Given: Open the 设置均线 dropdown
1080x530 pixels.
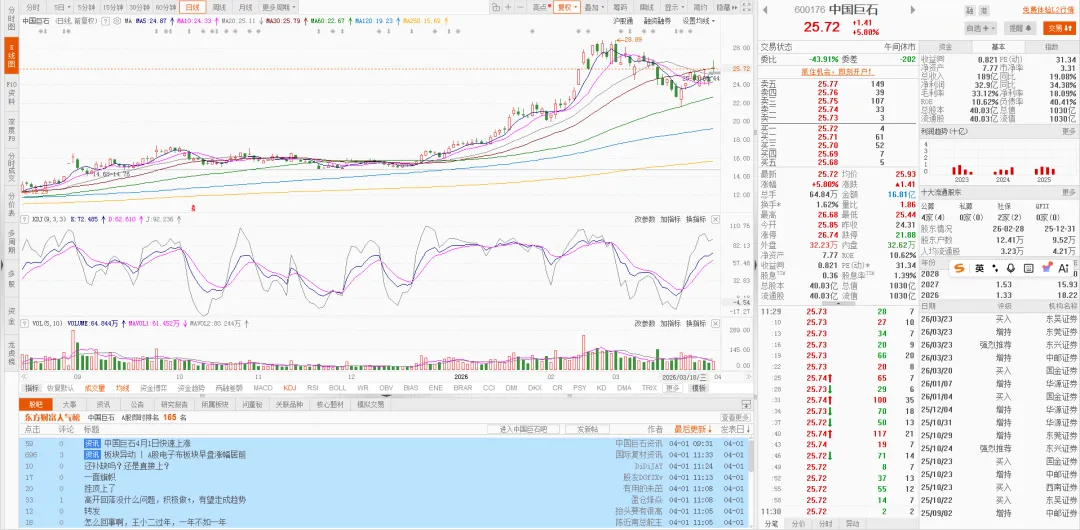Looking at the screenshot, I should (x=698, y=21).
